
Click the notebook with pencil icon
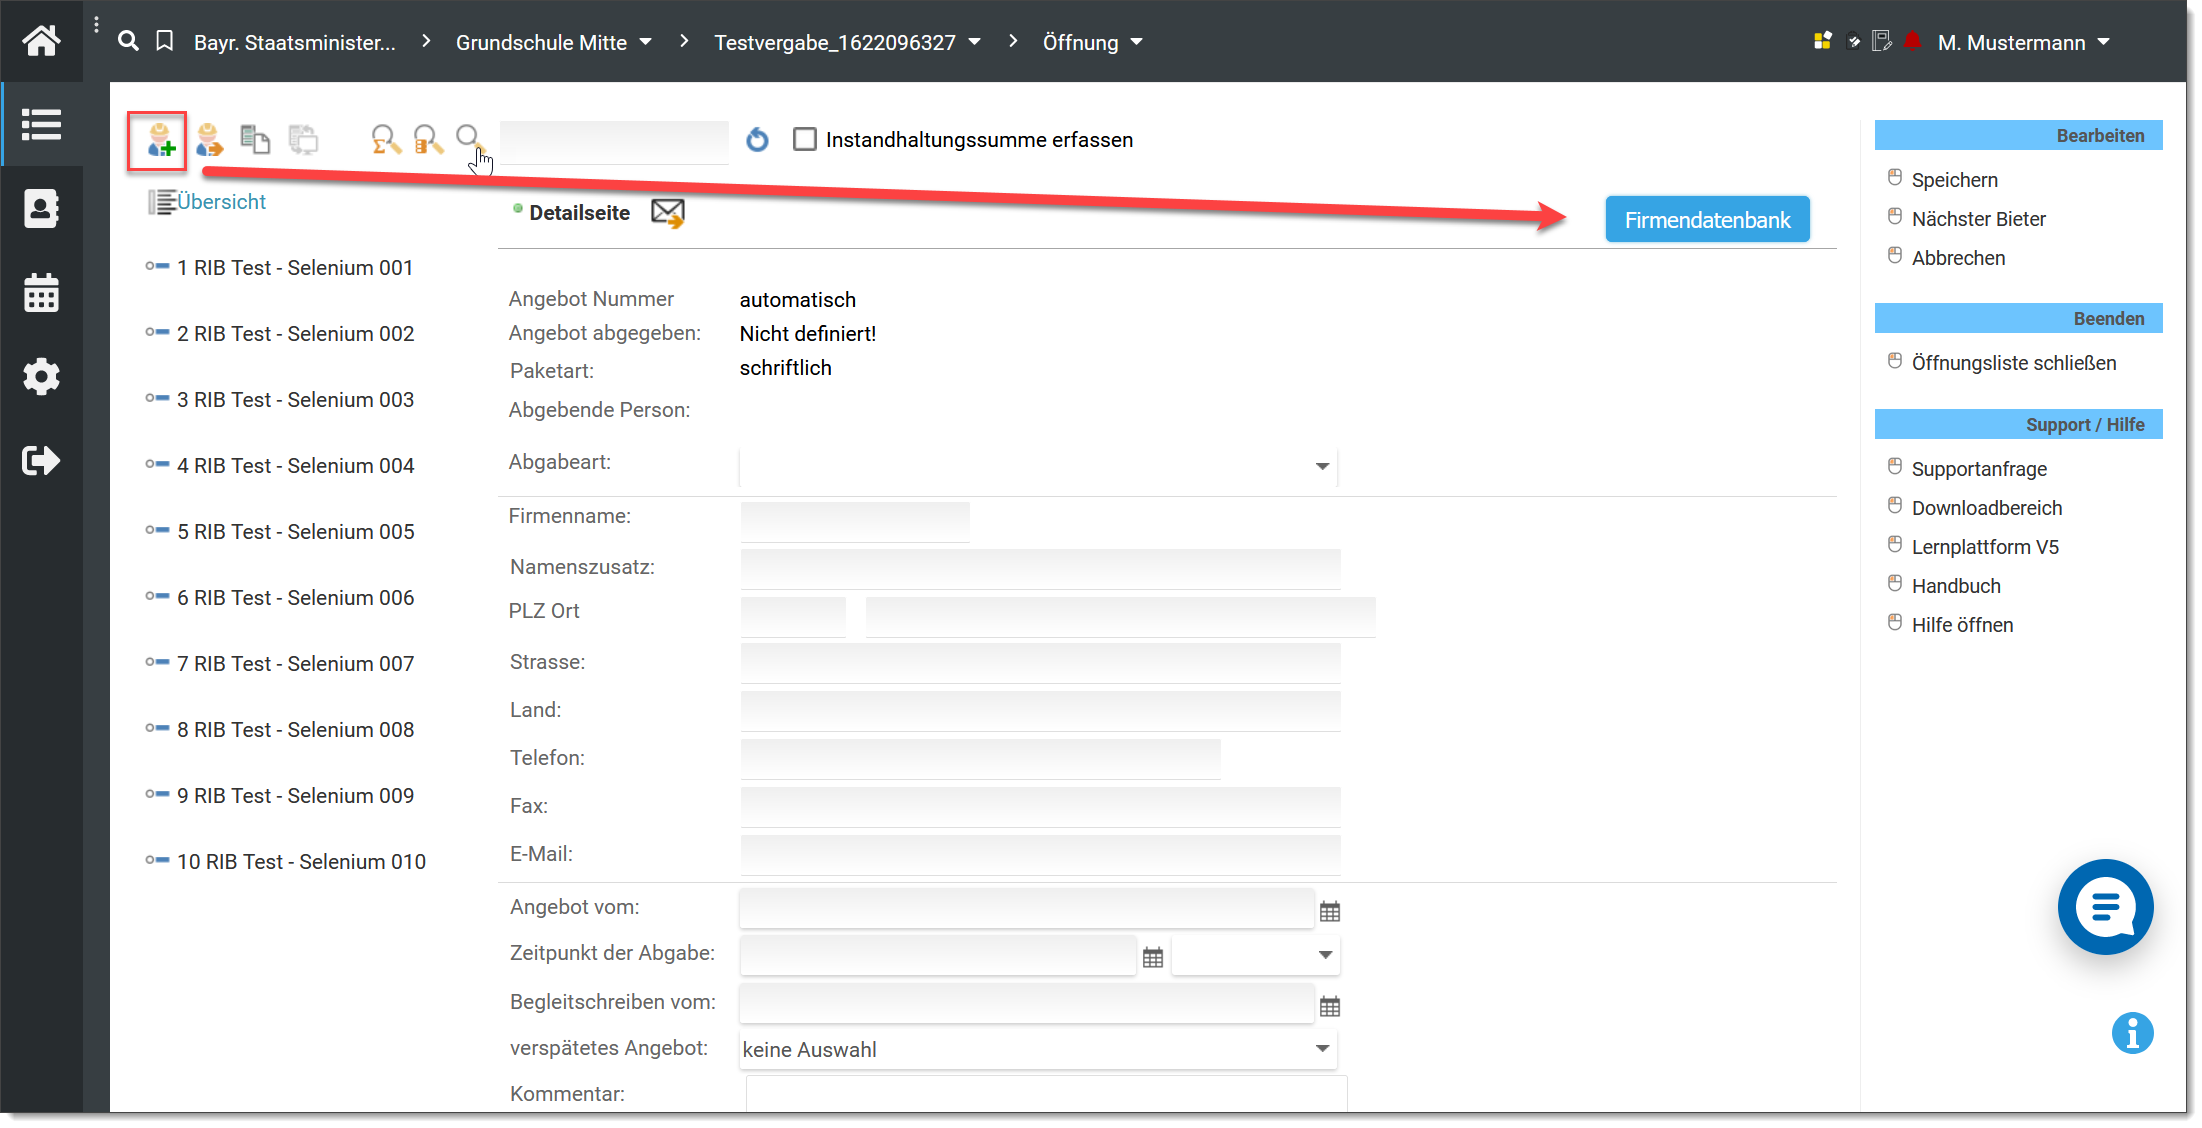(x=1881, y=41)
